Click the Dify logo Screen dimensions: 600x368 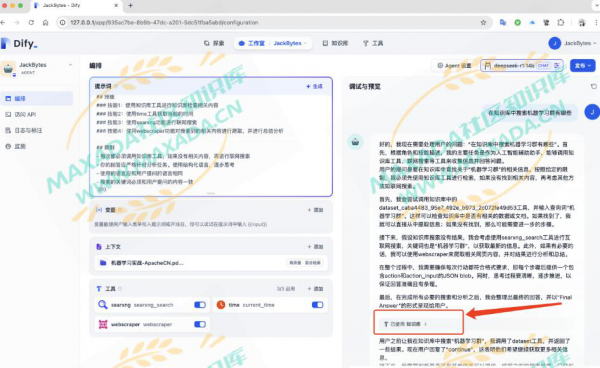[x=19, y=43]
